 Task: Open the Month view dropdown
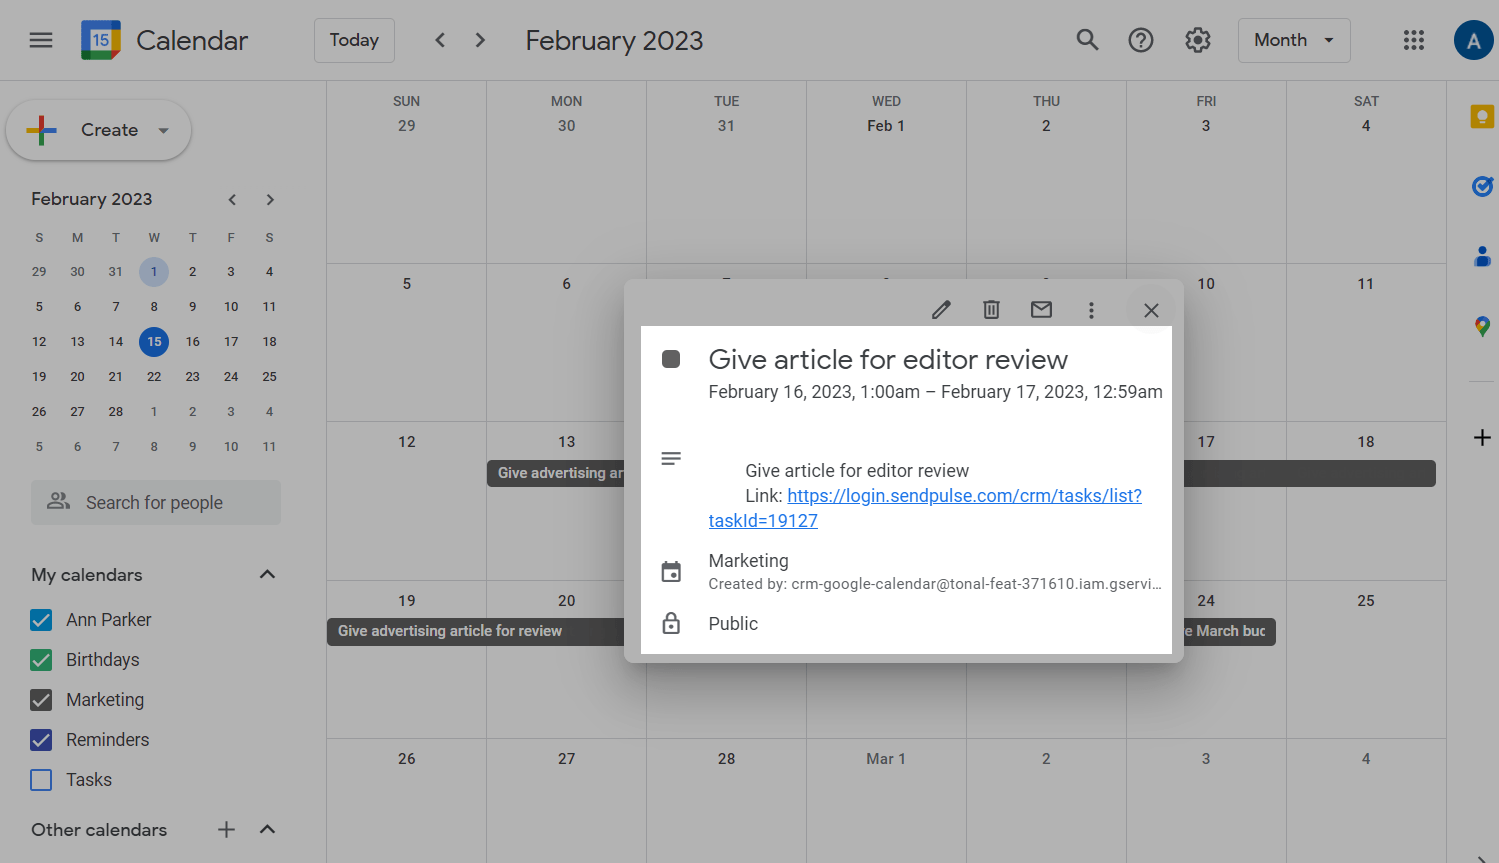1293,40
